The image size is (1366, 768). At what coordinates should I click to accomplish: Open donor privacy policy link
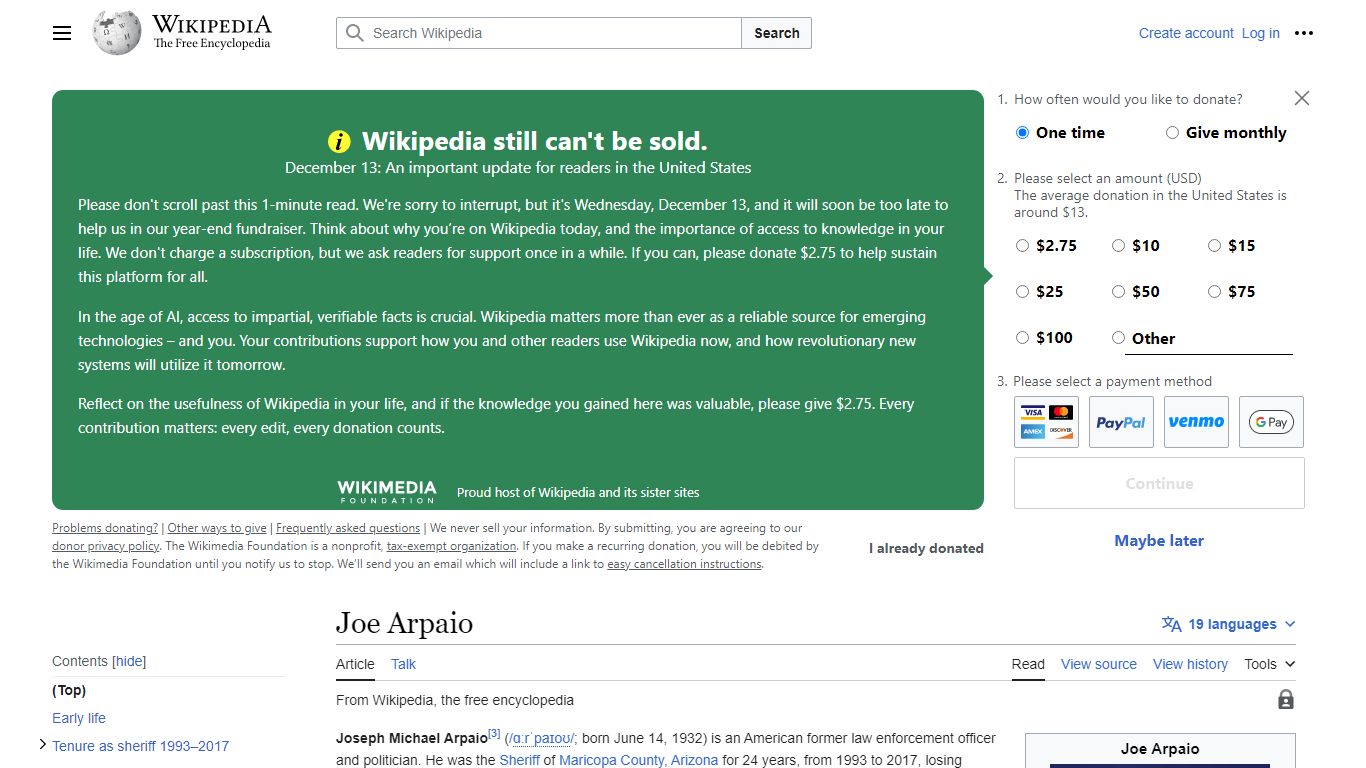[x=106, y=546]
